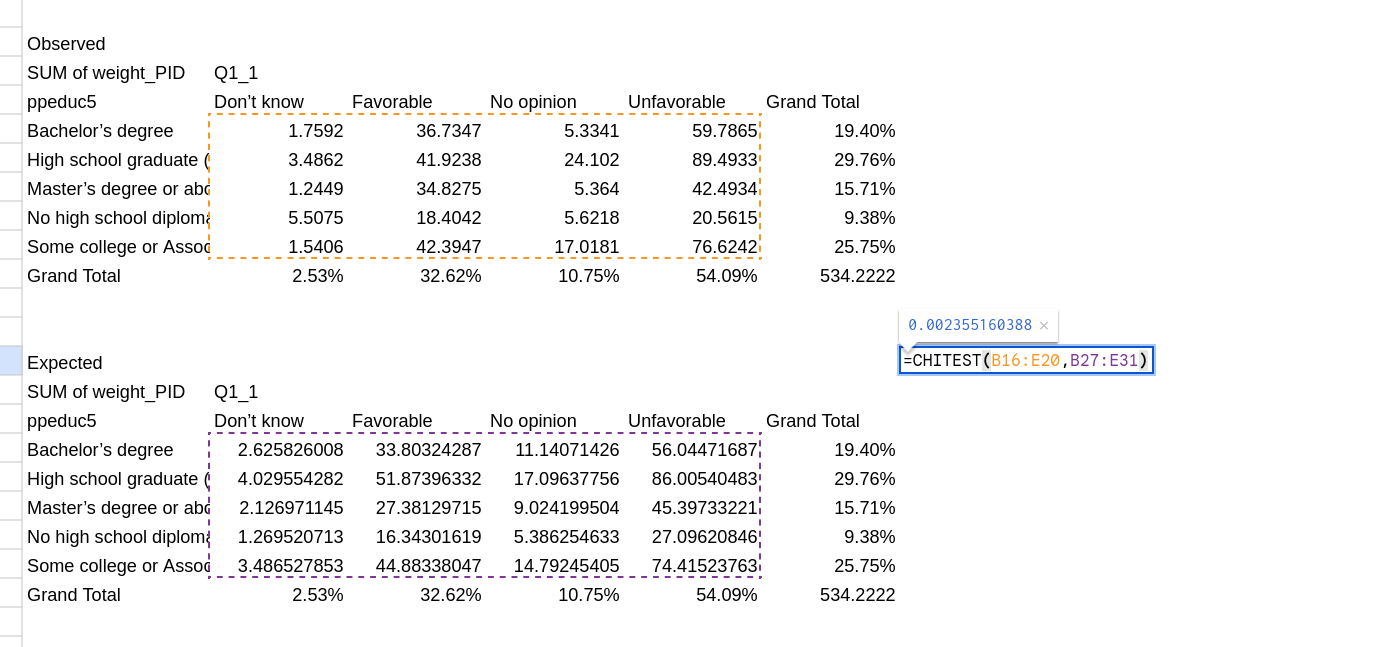Image resolution: width=1395 pixels, height=647 pixels.
Task: Select the Unfavorable column header in the Observed table
Action: click(x=677, y=102)
